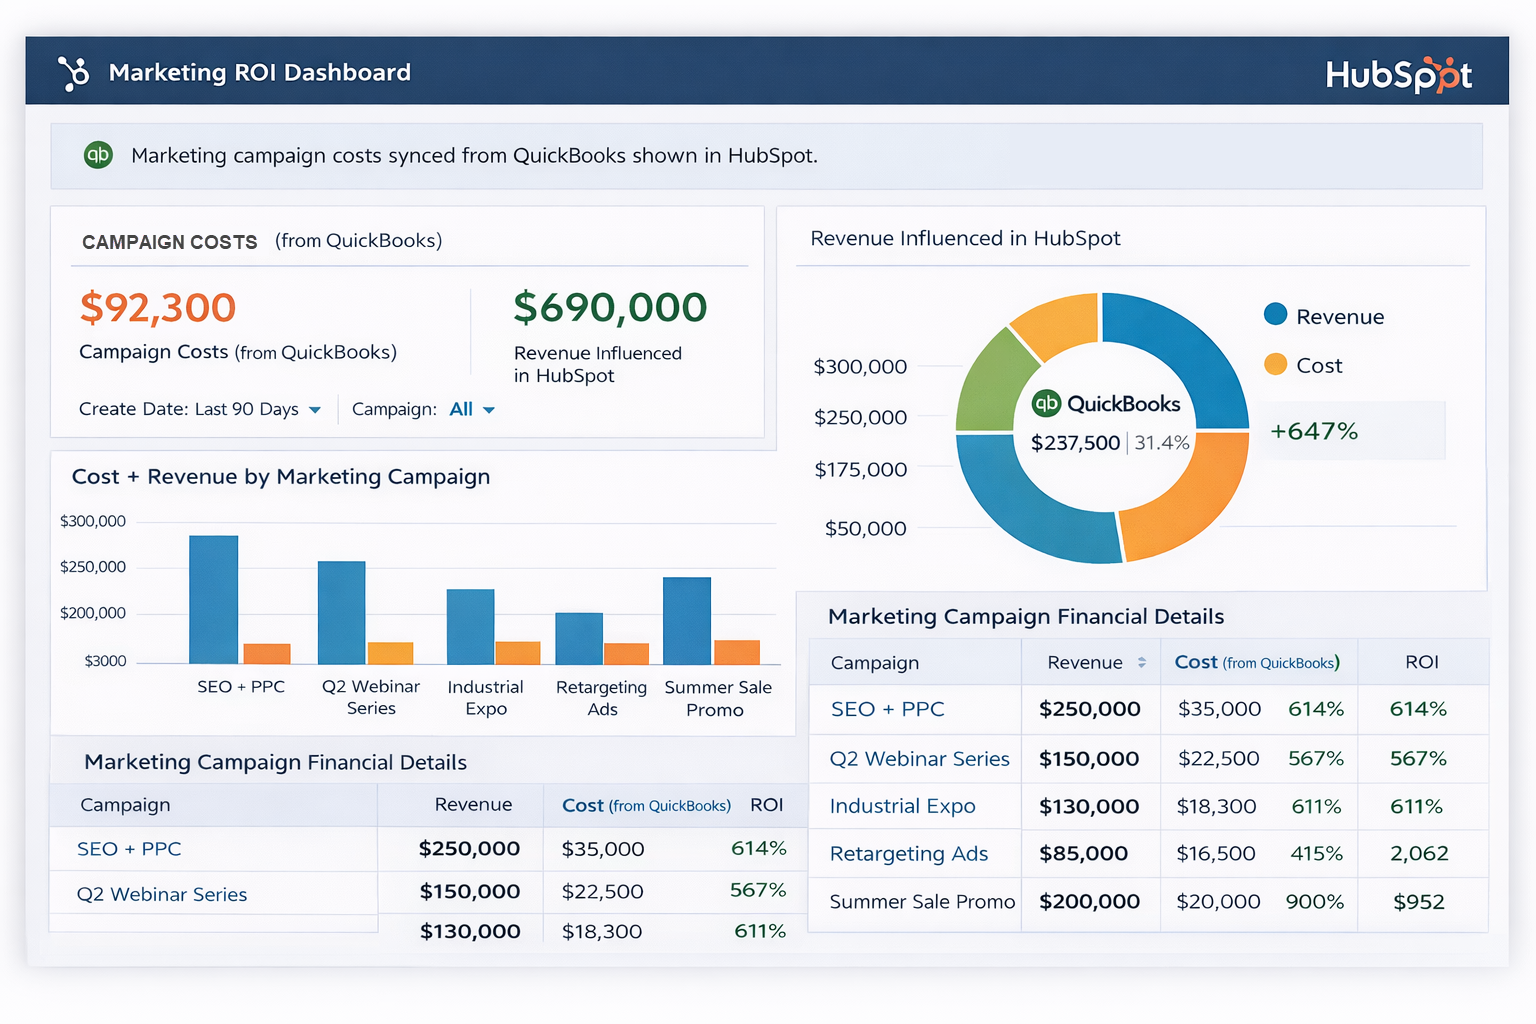Viewport: 1536px width, 1024px height.
Task: Click the blue SEO + PPC revenue bar
Action: 213,599
